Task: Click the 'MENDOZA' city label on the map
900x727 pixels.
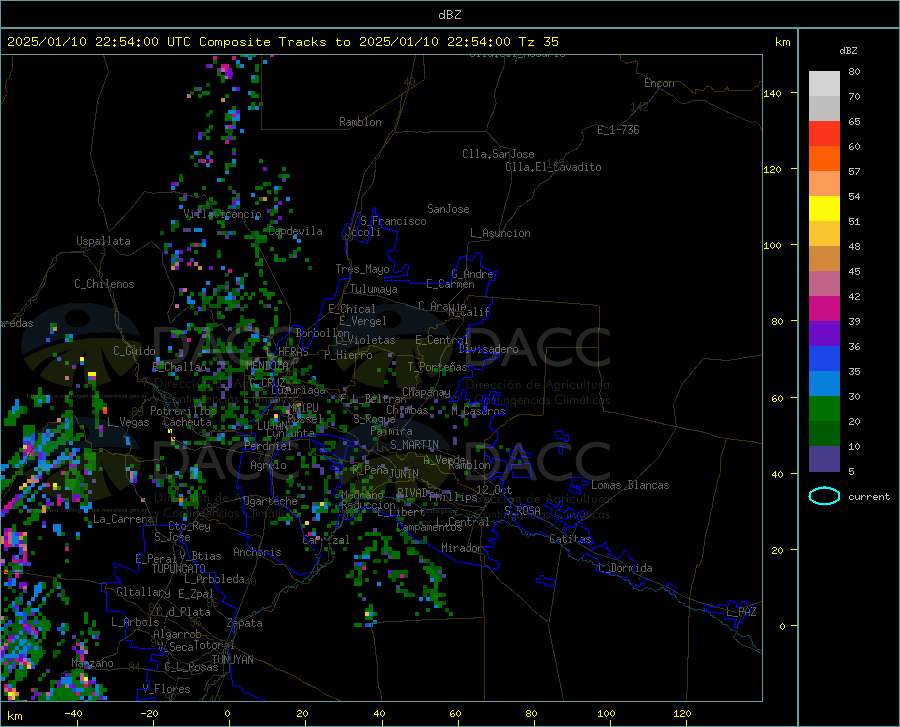Action: [x=266, y=365]
